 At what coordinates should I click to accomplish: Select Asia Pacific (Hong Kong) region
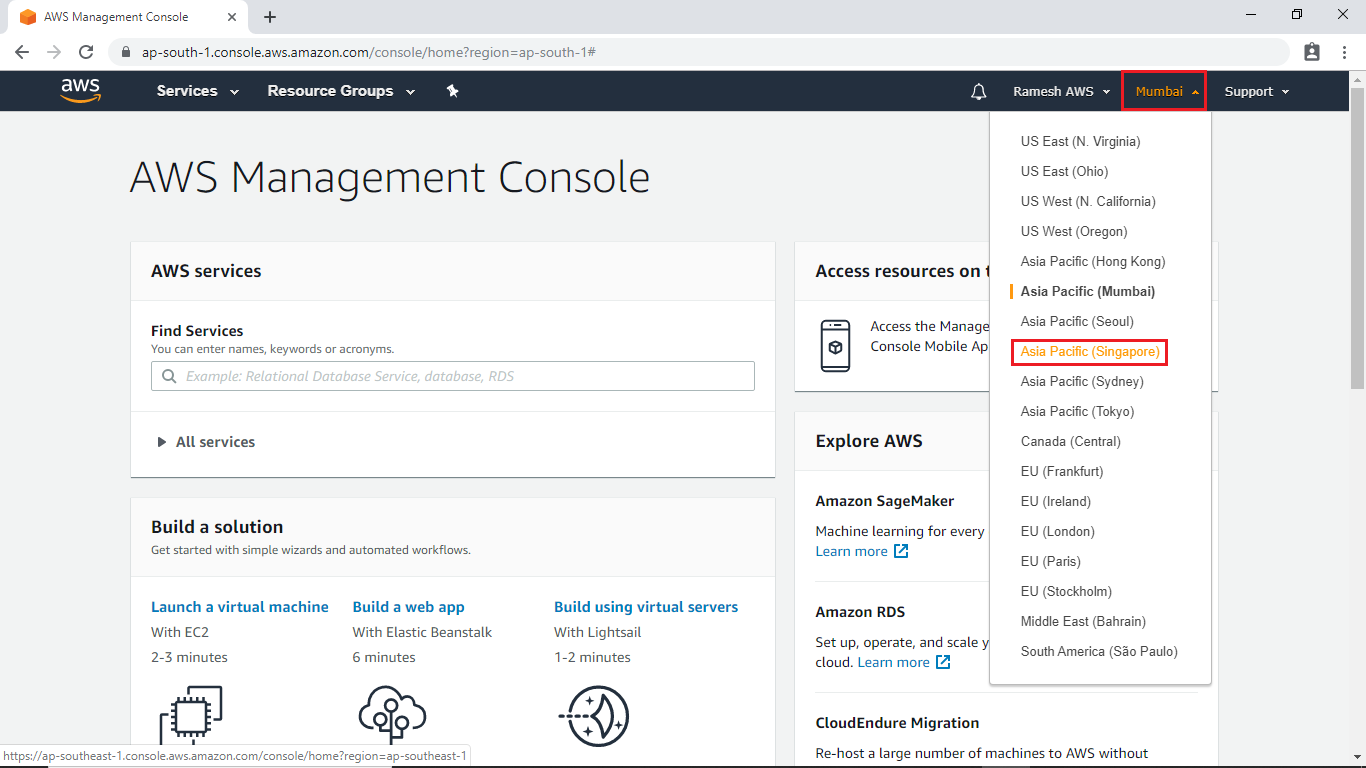click(1093, 262)
